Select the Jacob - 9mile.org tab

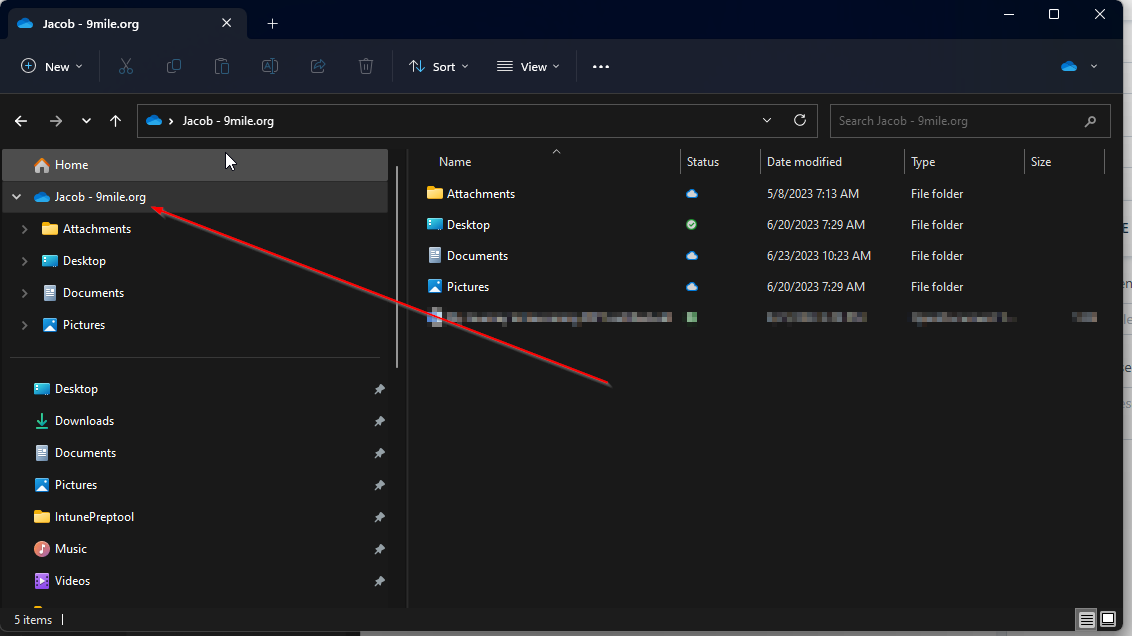[x=127, y=24]
